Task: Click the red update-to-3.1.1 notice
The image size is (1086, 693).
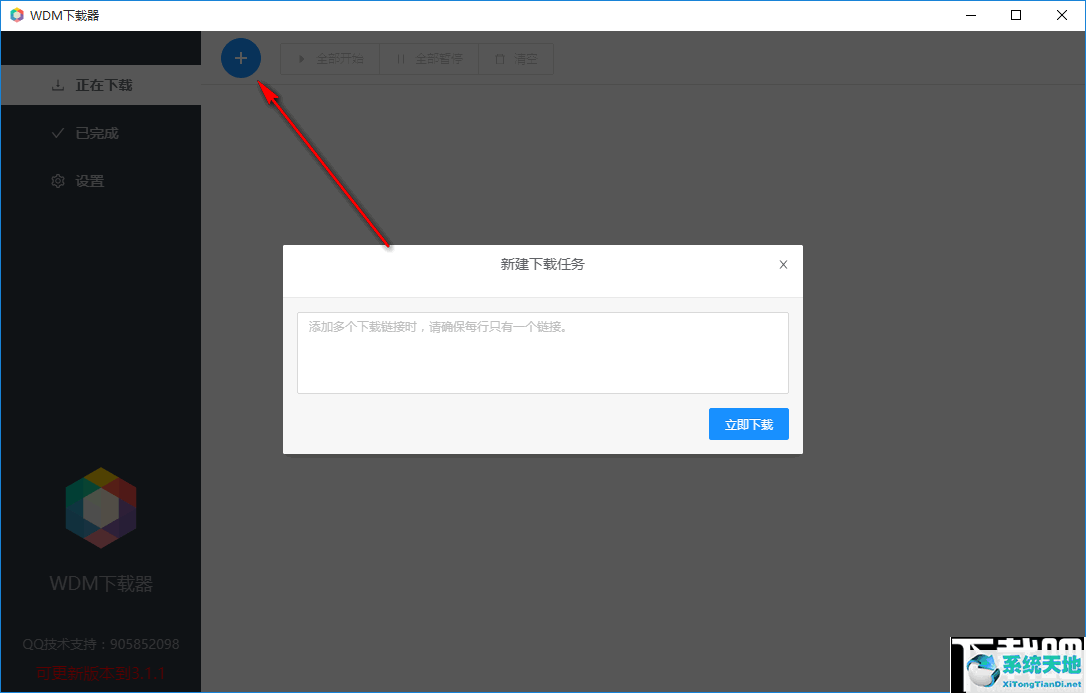Action: pyautogui.click(x=101, y=673)
